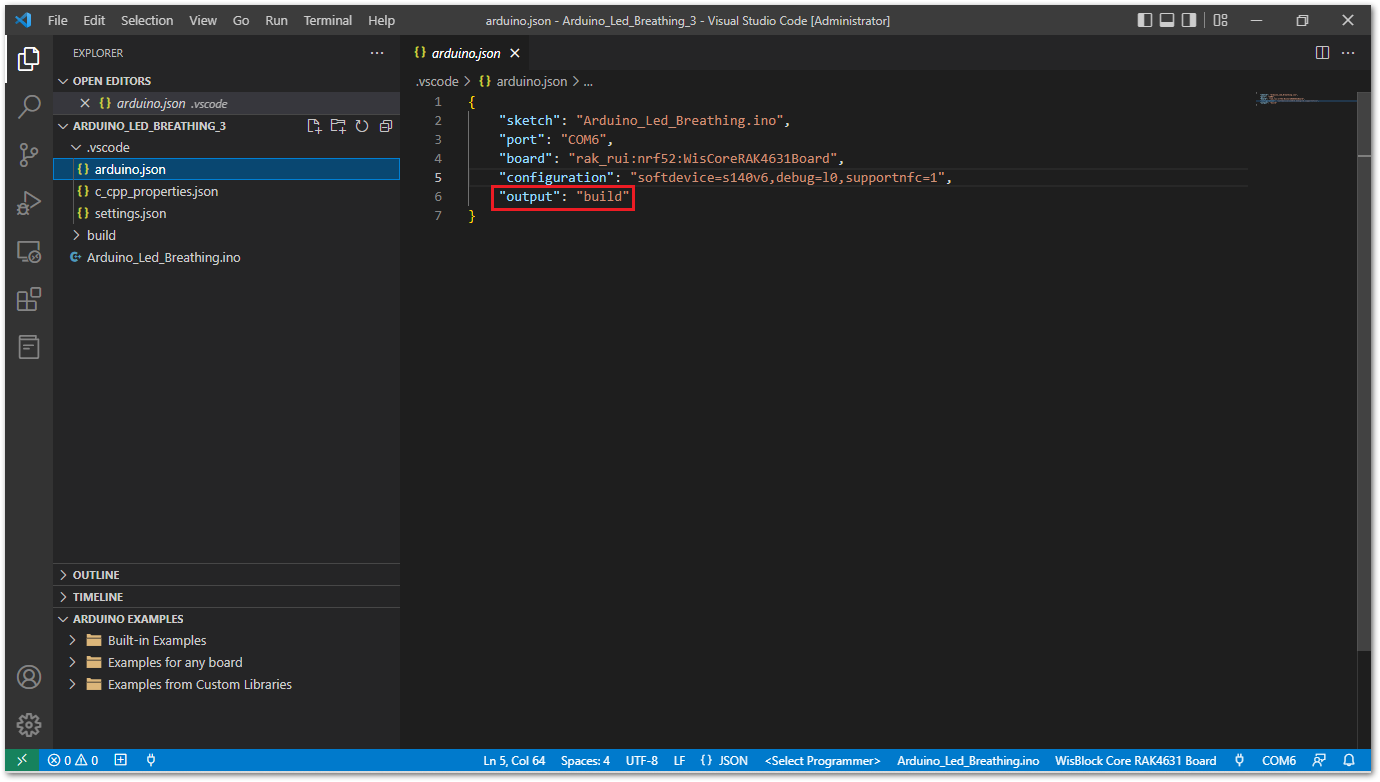Click .vscode breadcrumb above the editor
1380x782 pixels.
[437, 81]
